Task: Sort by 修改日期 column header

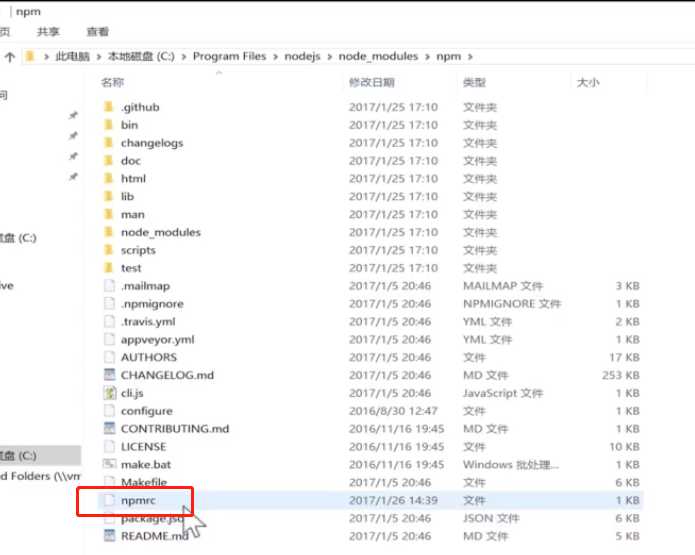Action: 371,82
